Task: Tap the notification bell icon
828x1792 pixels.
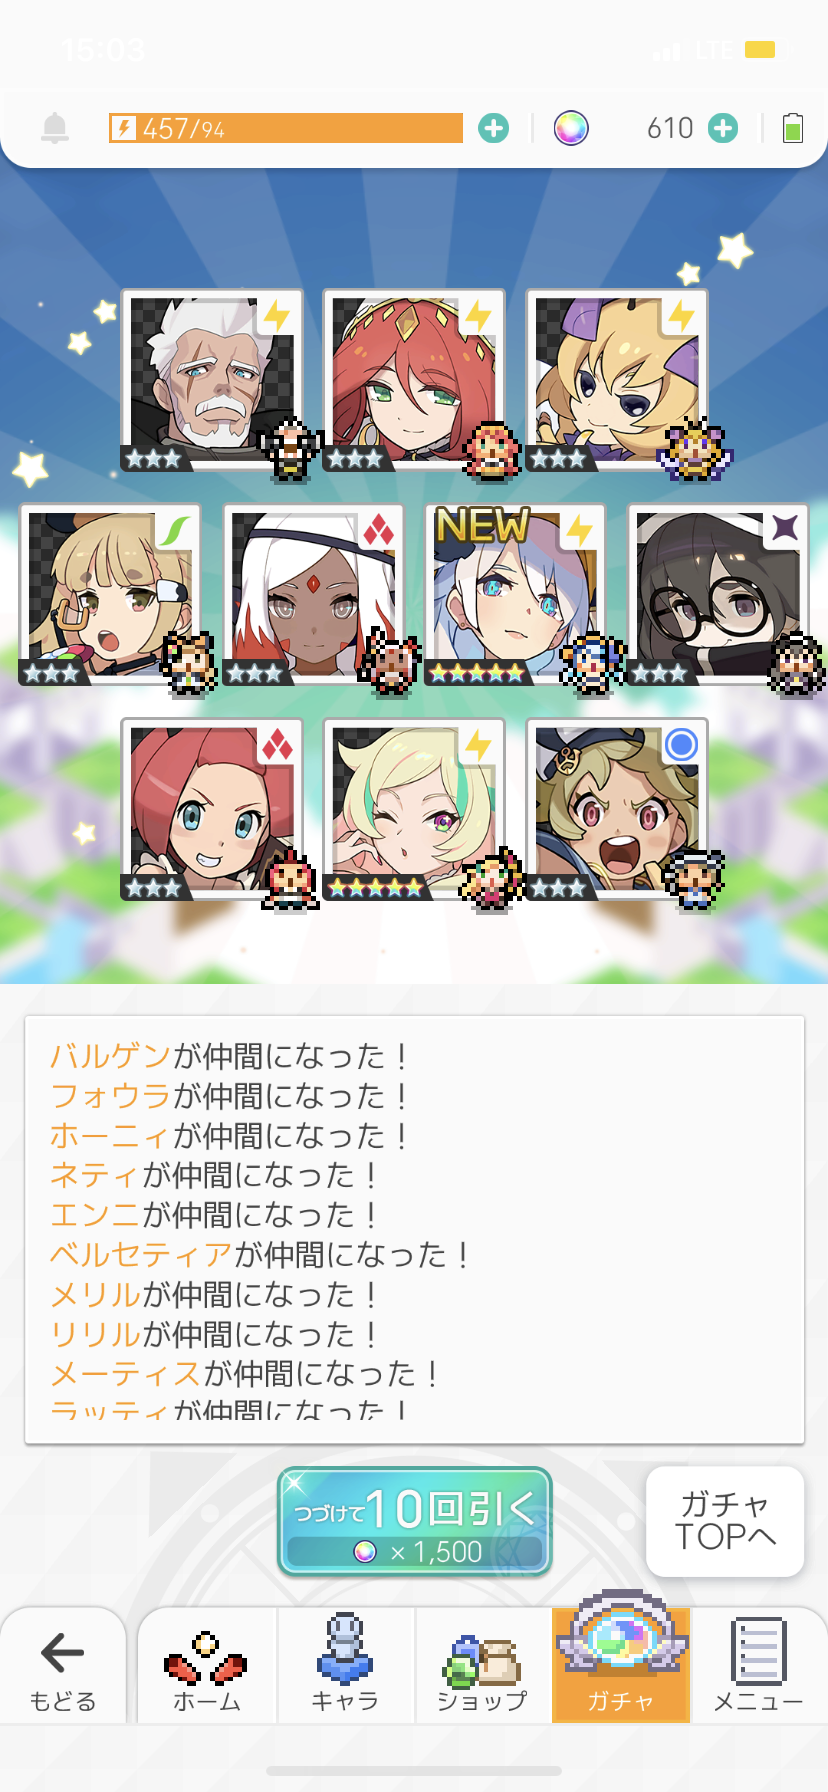Action: click(55, 128)
